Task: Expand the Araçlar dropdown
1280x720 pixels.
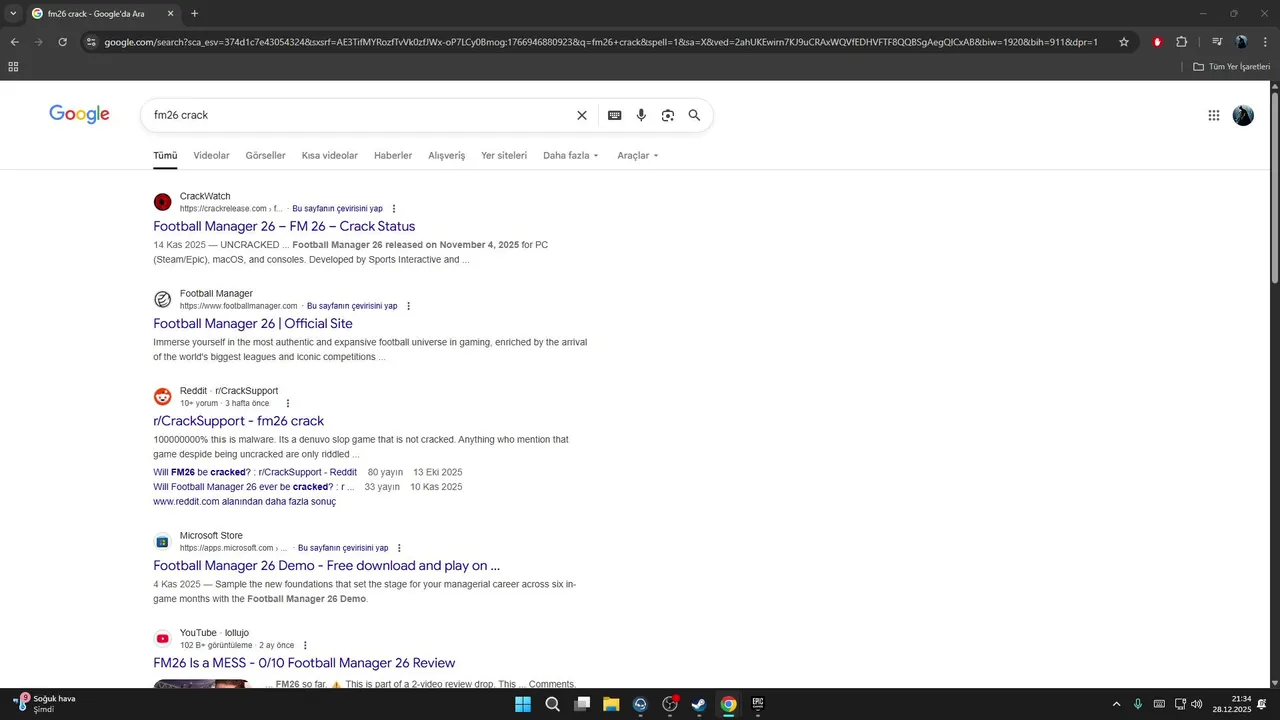Action: [x=638, y=156]
